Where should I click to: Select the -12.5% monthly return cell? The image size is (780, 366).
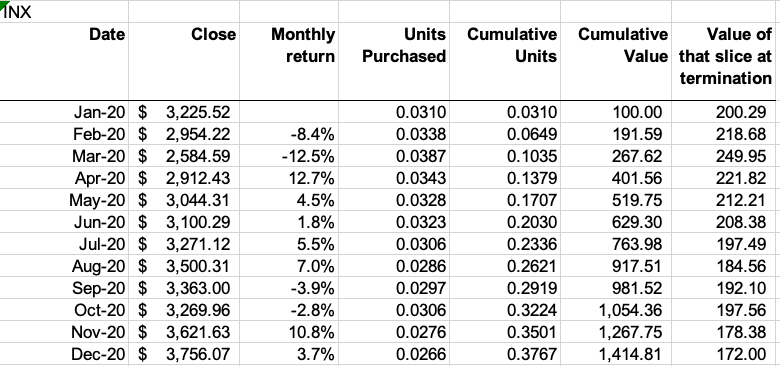[x=289, y=156]
